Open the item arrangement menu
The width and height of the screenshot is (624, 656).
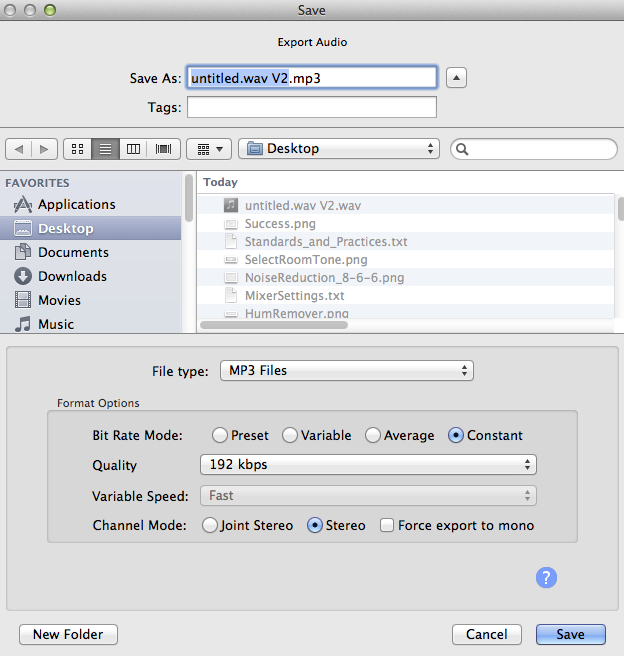[209, 149]
